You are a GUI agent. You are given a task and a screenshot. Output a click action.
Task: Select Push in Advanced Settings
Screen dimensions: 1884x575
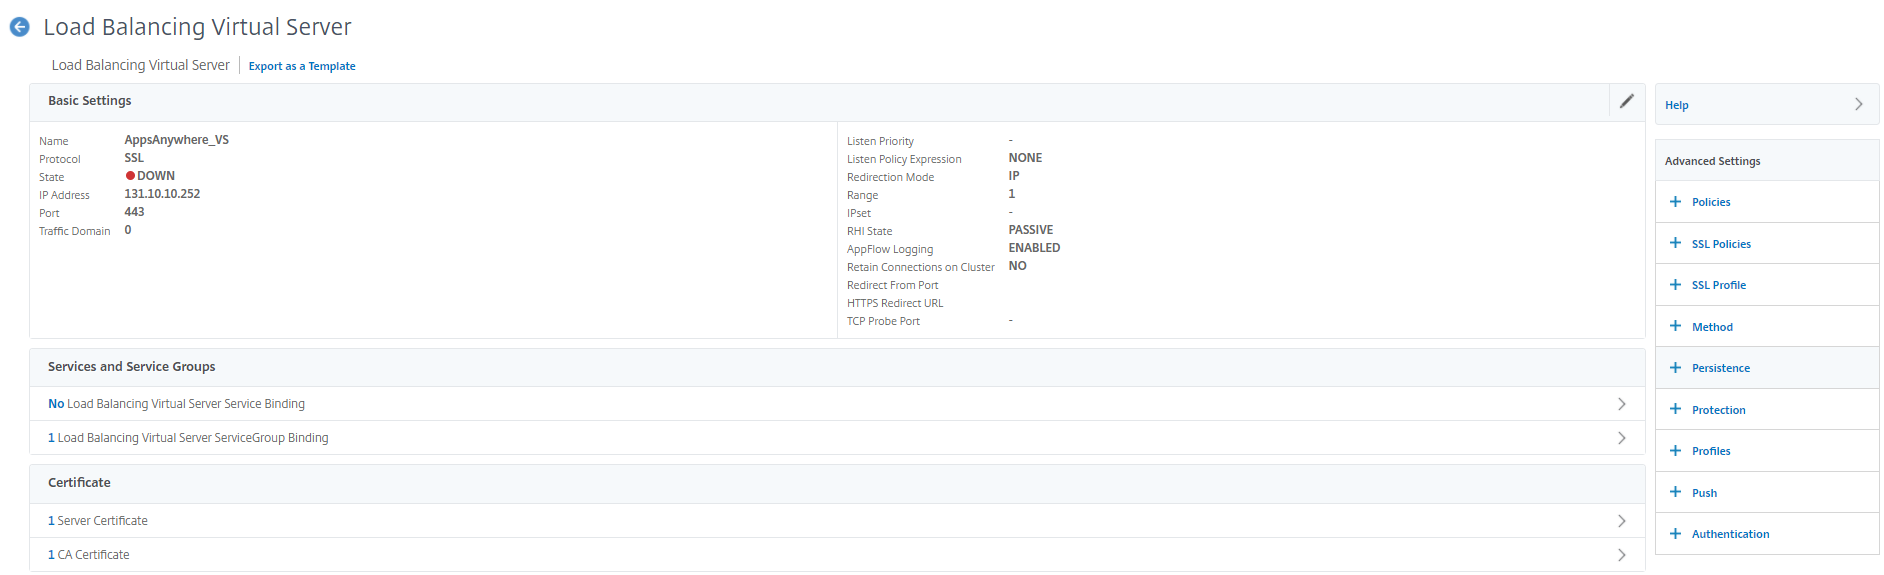1704,493
